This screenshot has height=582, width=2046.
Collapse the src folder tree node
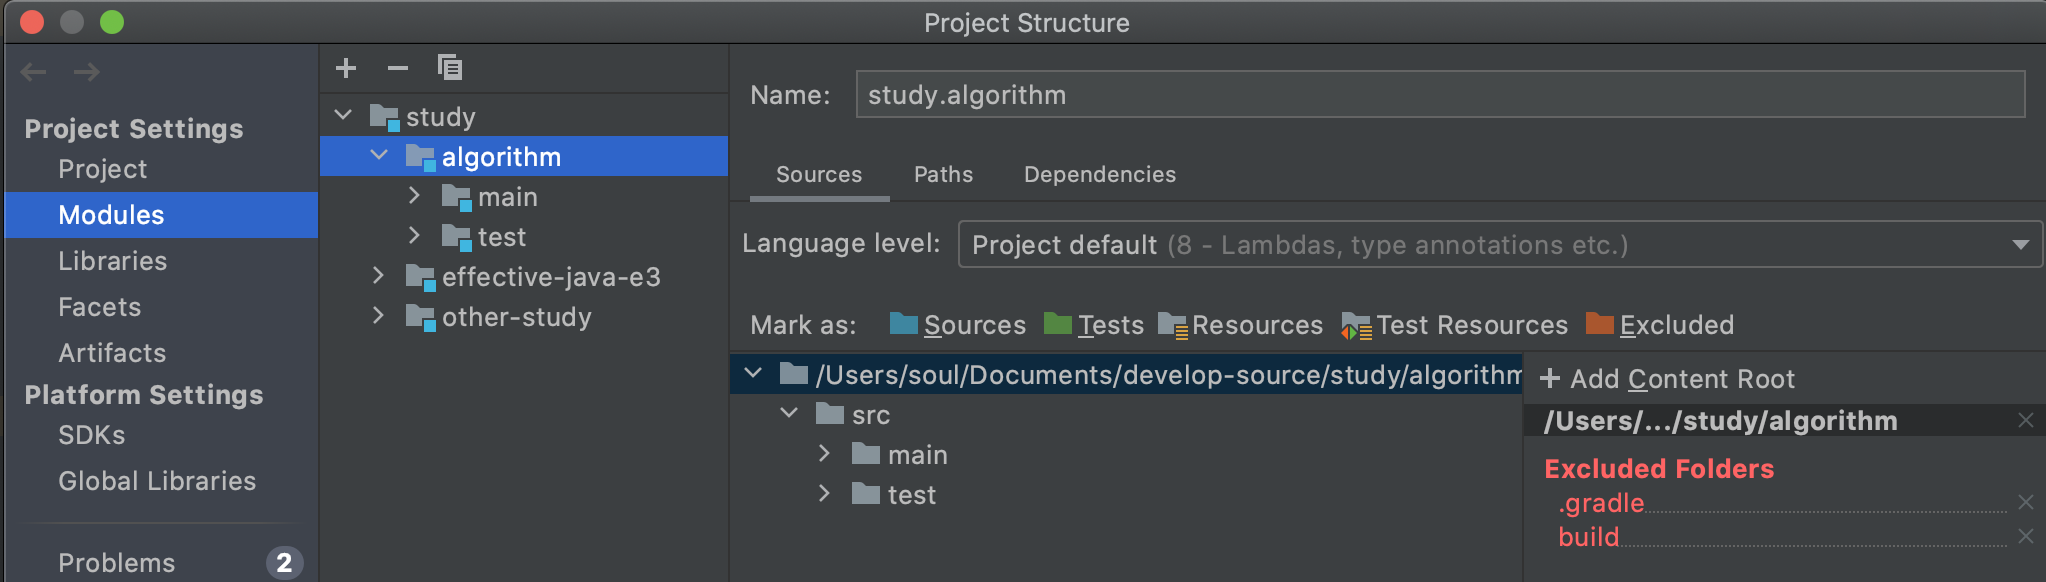[789, 414]
